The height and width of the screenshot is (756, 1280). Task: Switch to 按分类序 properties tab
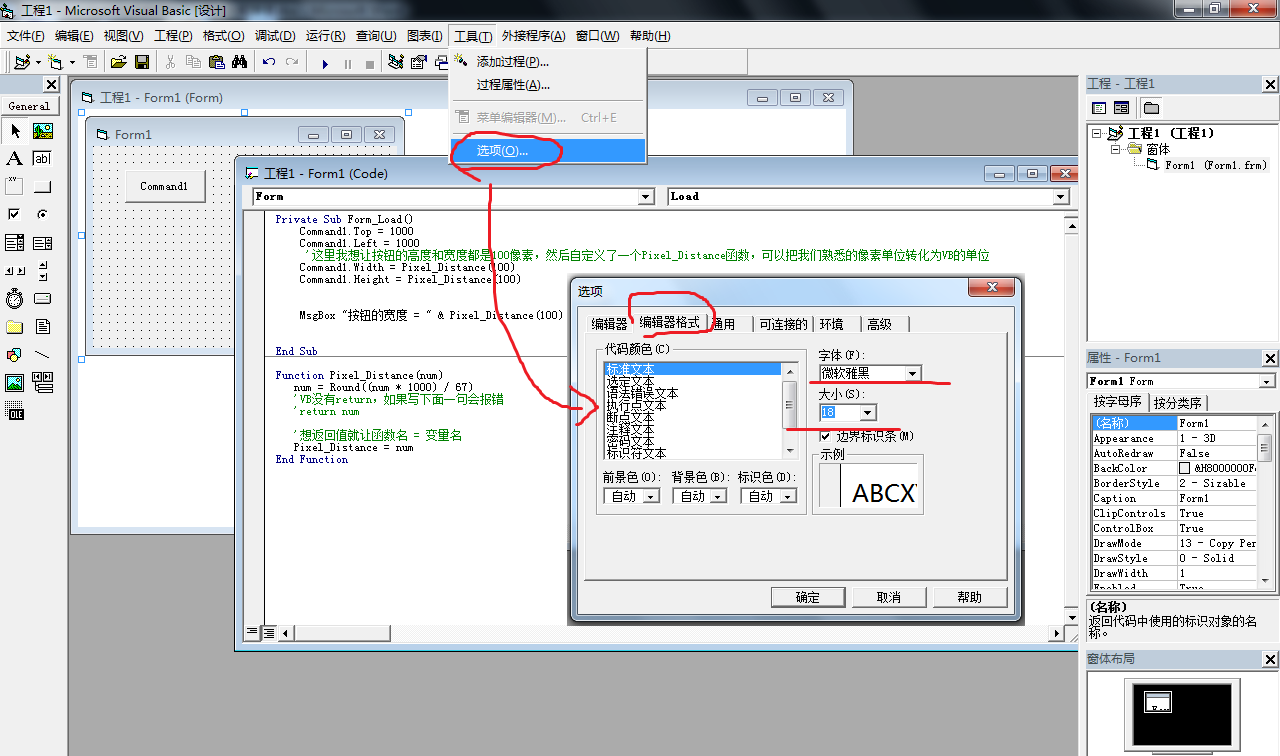(1179, 403)
